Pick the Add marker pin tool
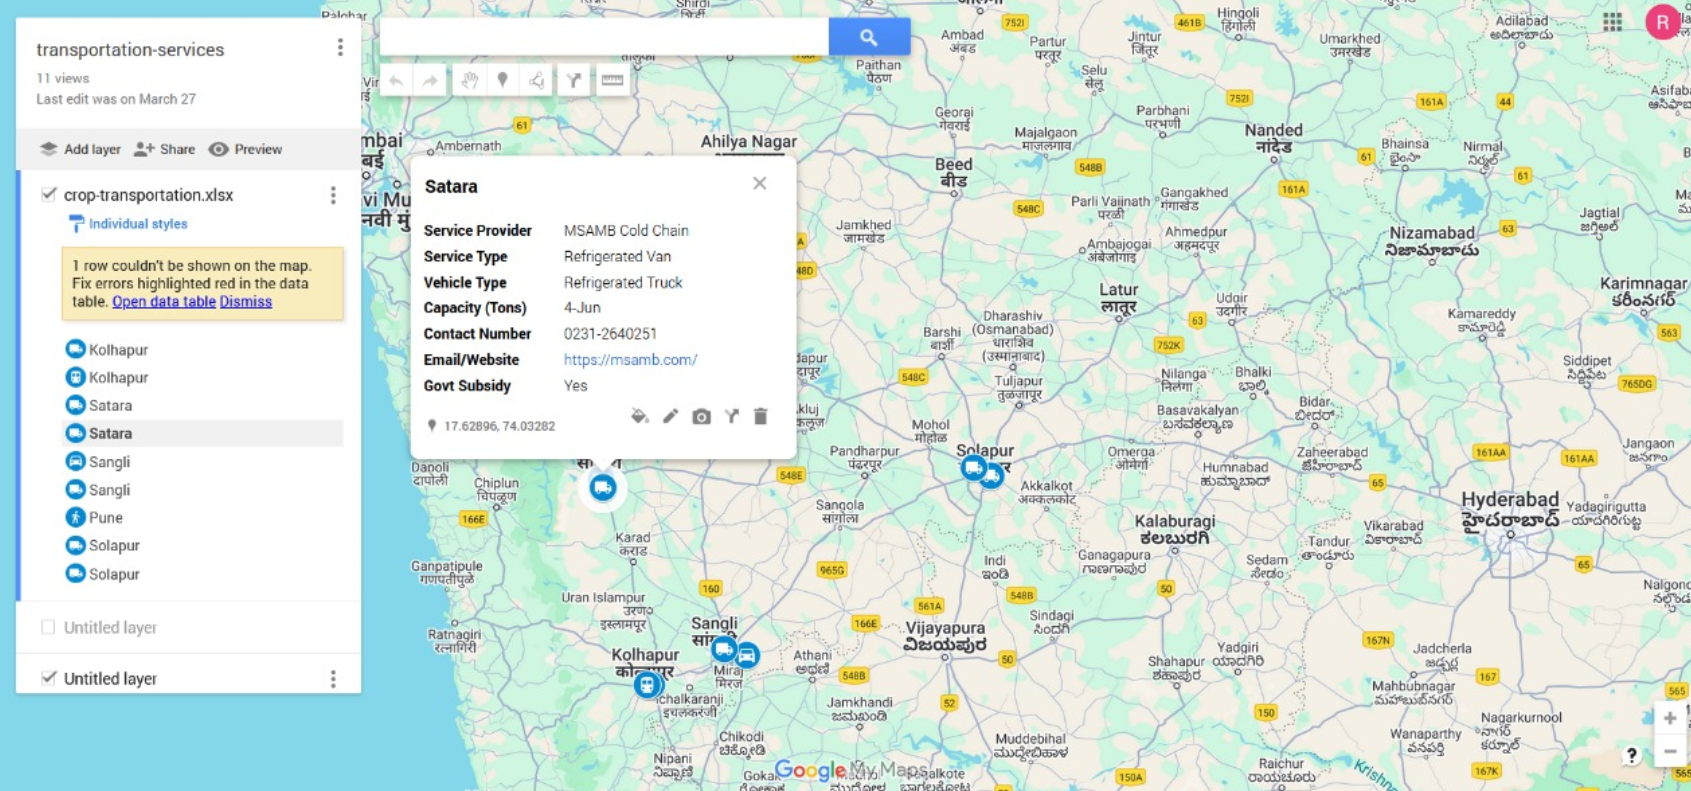Image resolution: width=1691 pixels, height=791 pixels. 503,80
